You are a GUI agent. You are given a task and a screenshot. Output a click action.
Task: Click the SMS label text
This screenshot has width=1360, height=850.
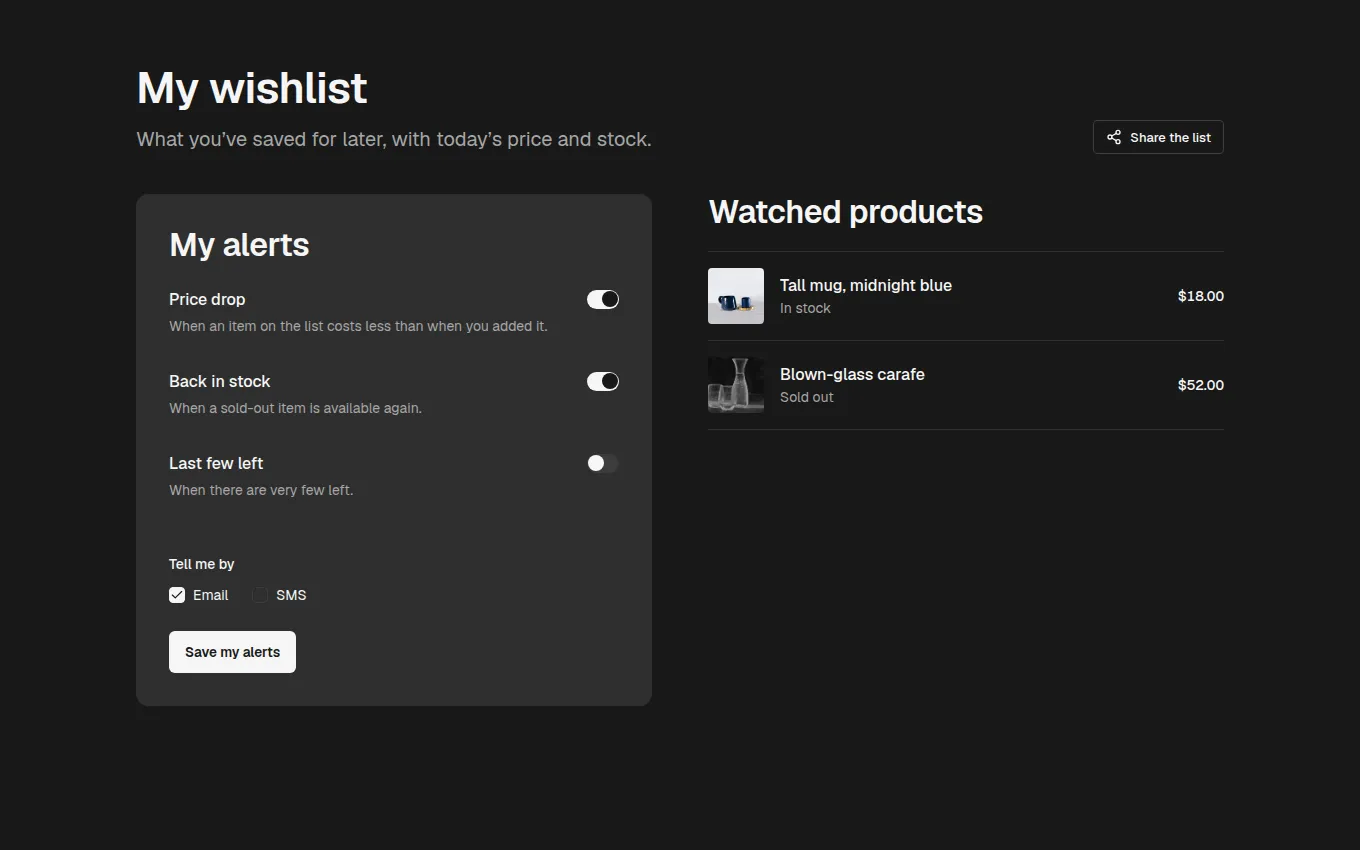coord(291,595)
